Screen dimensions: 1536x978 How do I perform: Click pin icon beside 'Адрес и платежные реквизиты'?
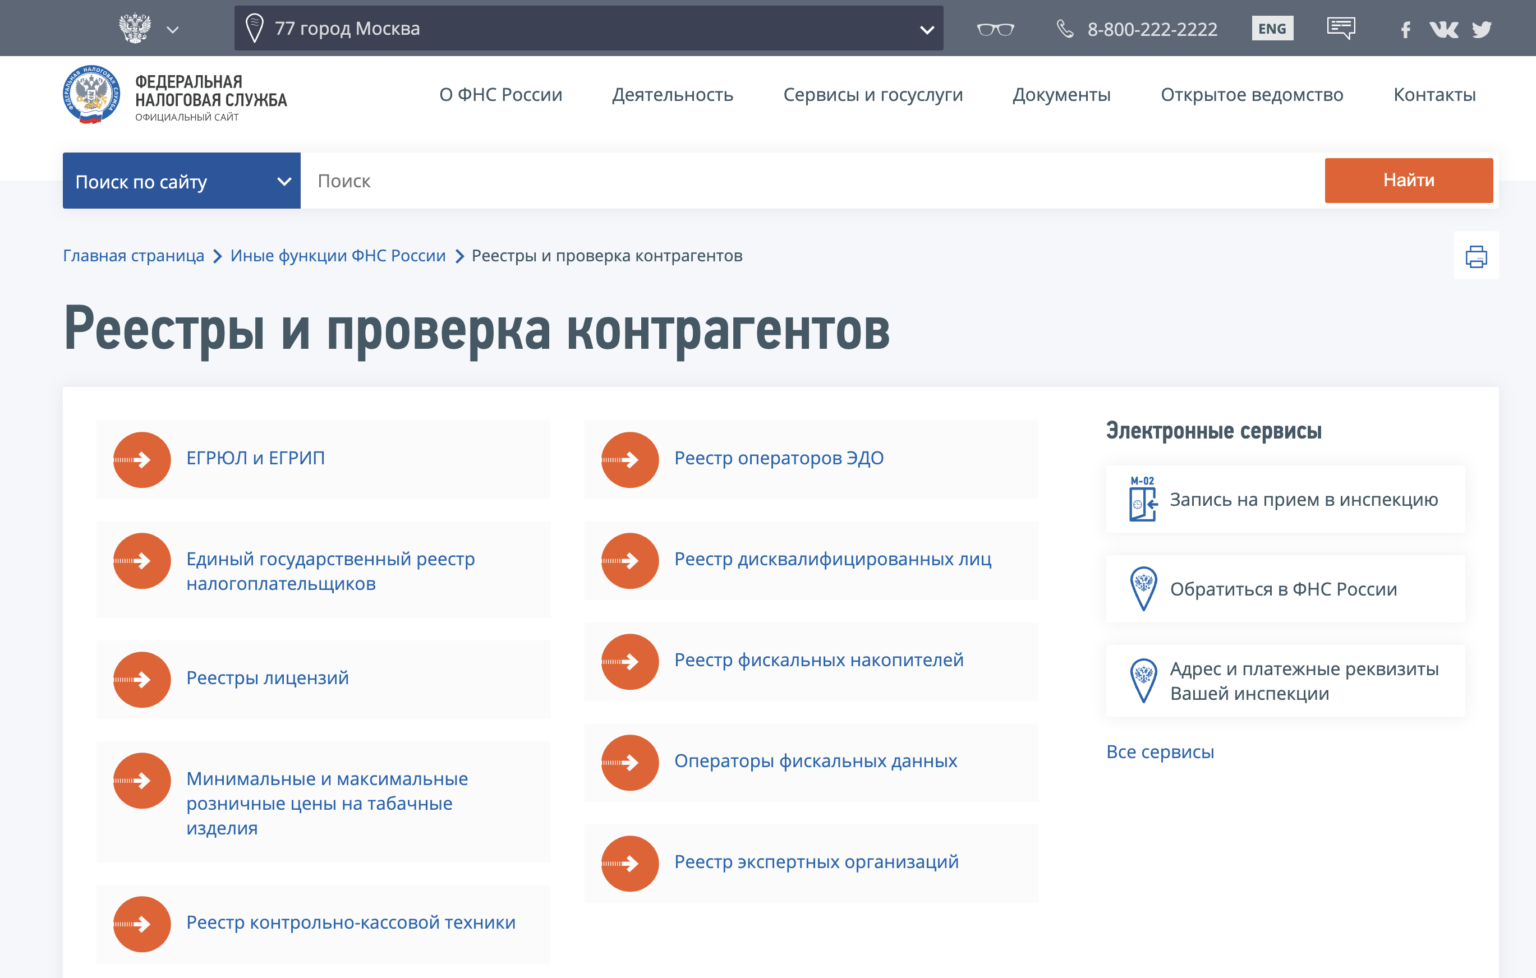click(x=1143, y=681)
